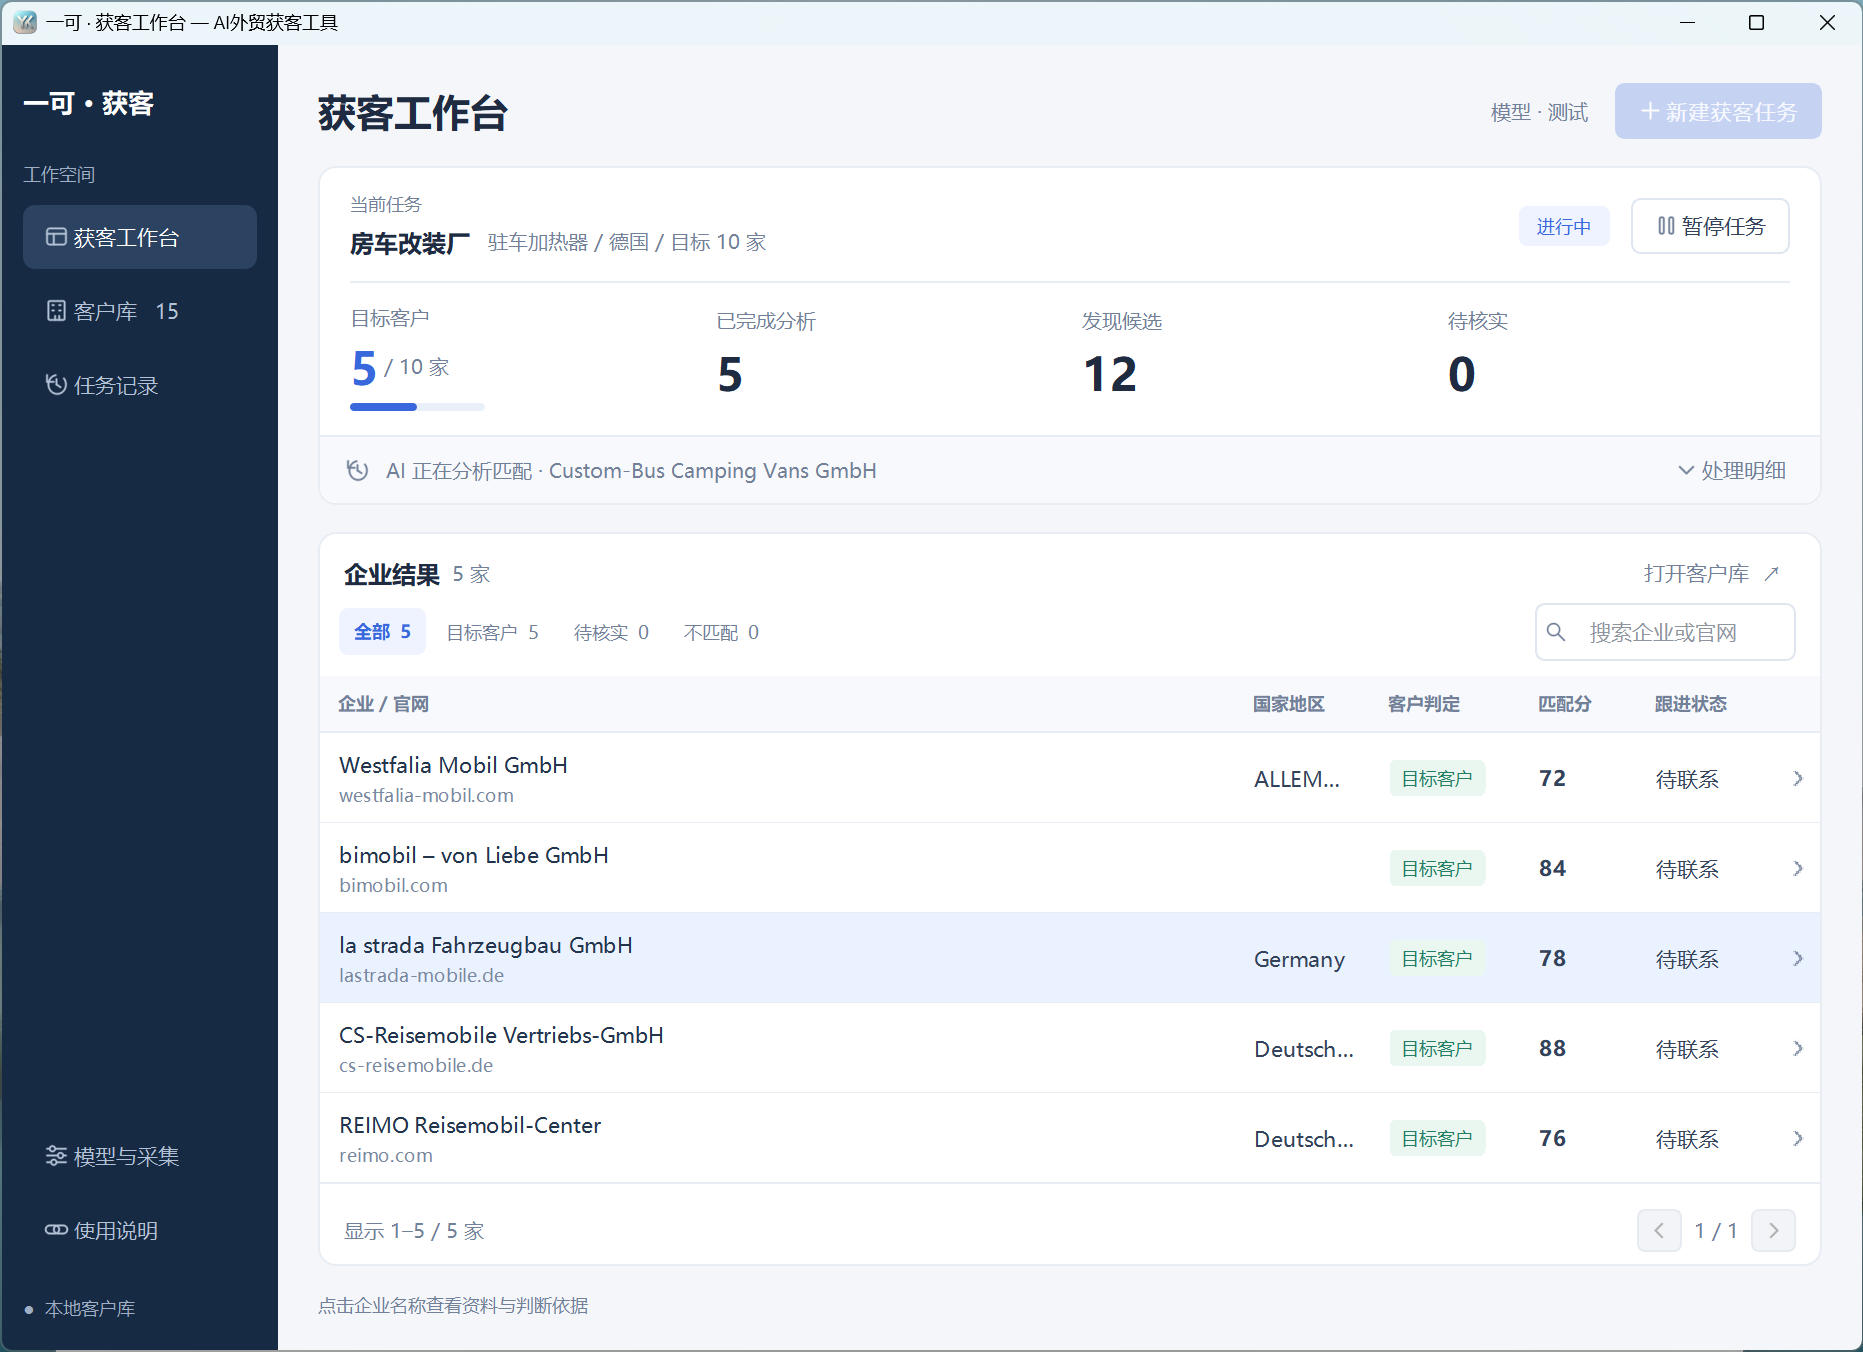Click the 跟进状态 column header
The width and height of the screenshot is (1863, 1352).
pos(1690,704)
